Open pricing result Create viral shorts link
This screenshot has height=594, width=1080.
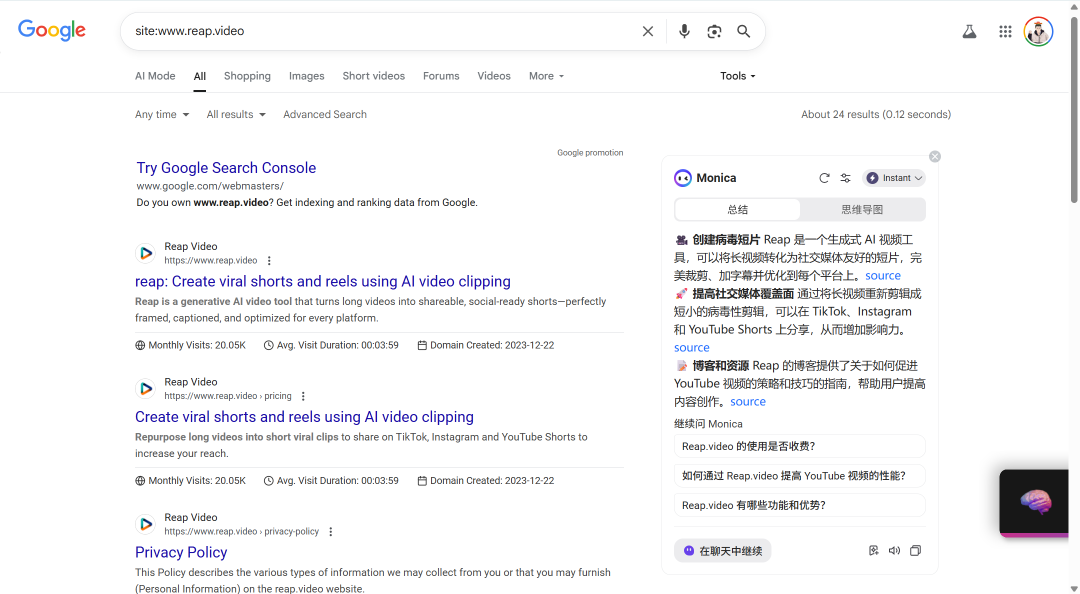point(304,417)
